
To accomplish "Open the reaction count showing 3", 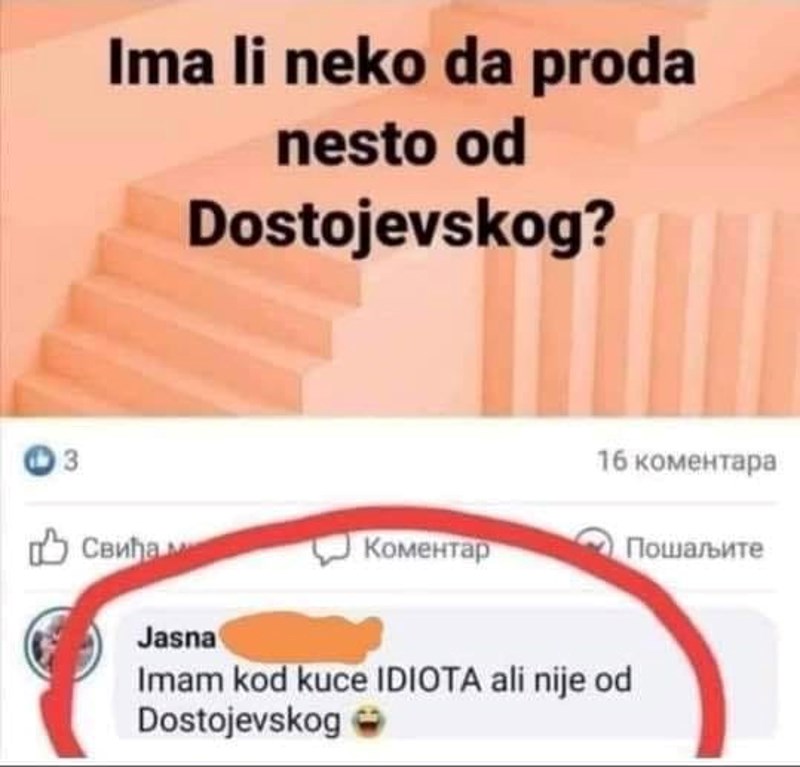I will click(x=71, y=462).
